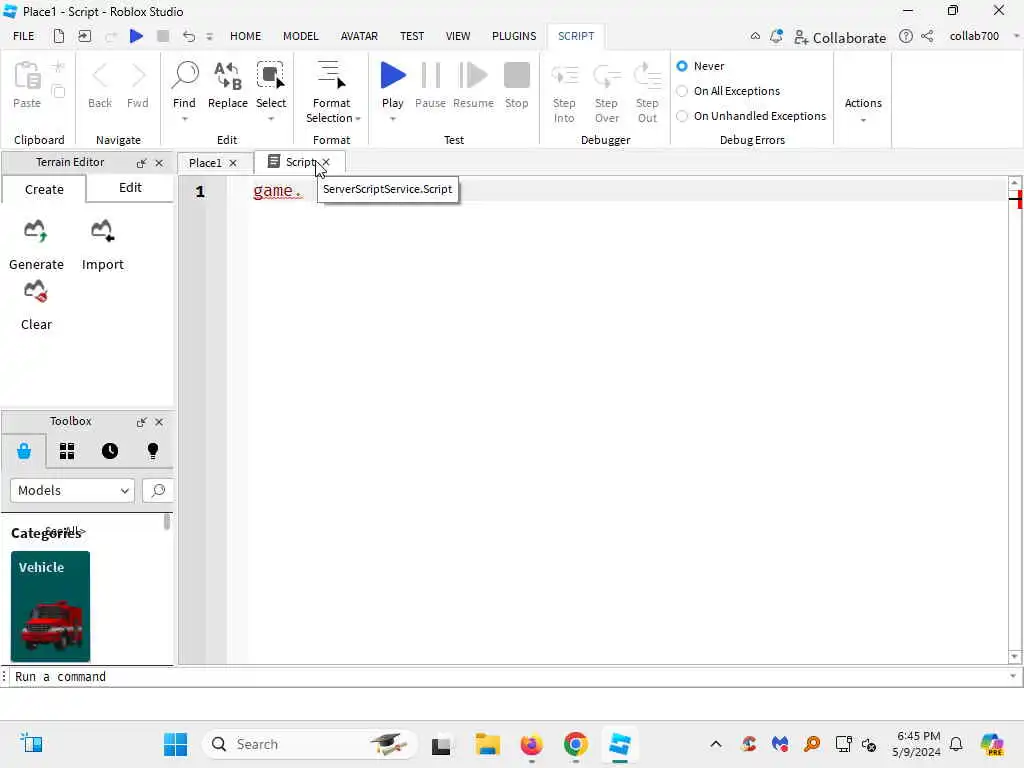Open Toolbox Recent clock tab
This screenshot has height=768, width=1024.
tap(110, 451)
